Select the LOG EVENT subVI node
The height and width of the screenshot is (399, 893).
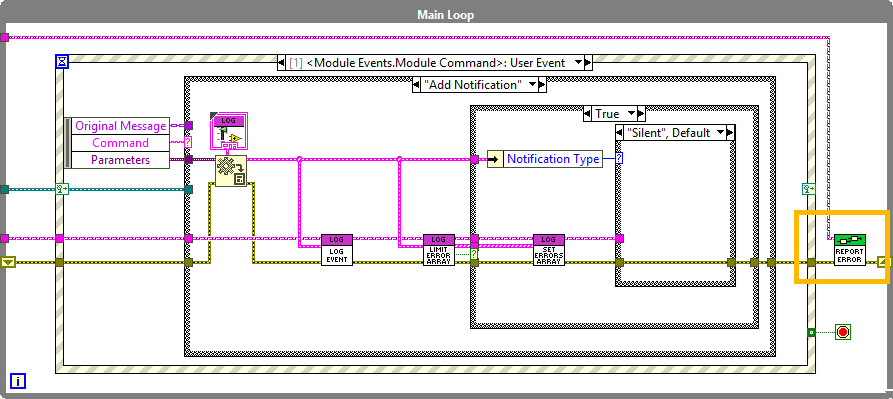[337, 250]
